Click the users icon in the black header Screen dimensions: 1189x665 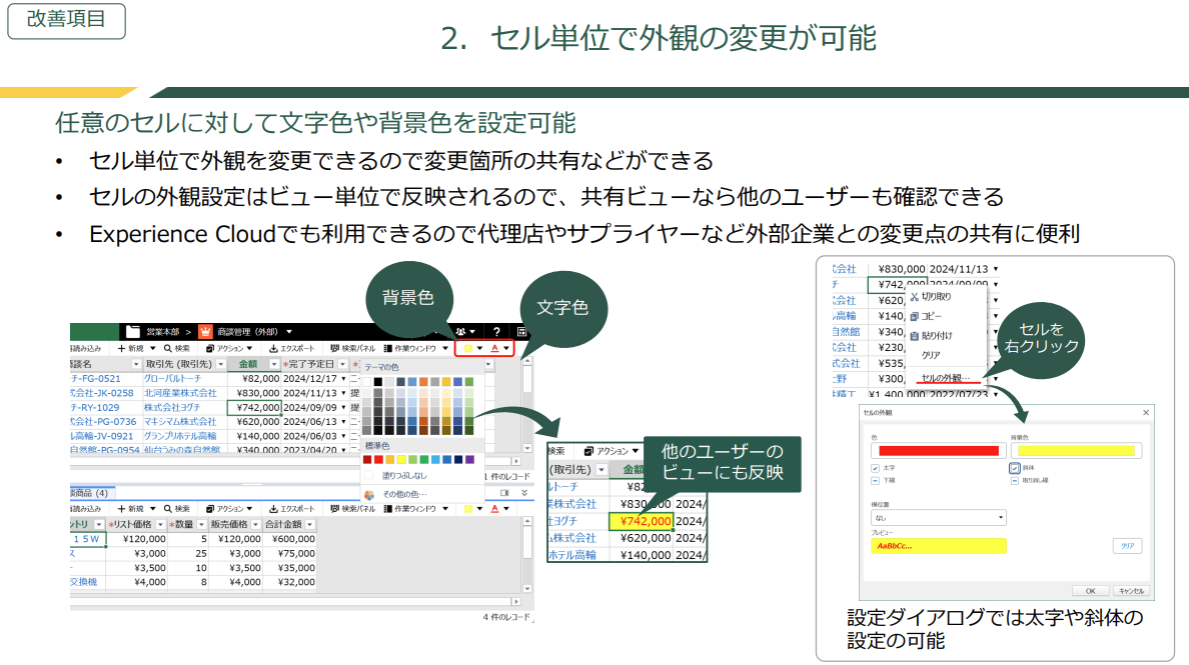click(460, 331)
